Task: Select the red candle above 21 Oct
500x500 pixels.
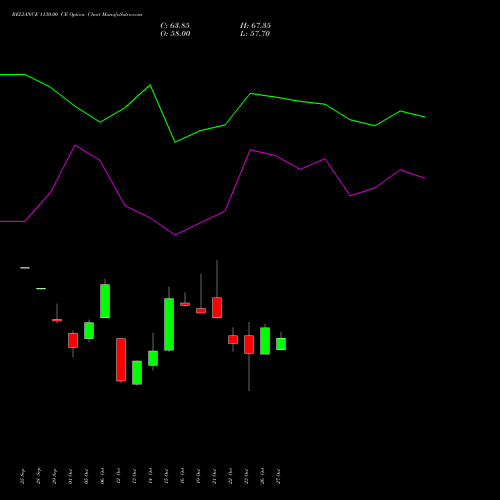Action: click(x=217, y=307)
